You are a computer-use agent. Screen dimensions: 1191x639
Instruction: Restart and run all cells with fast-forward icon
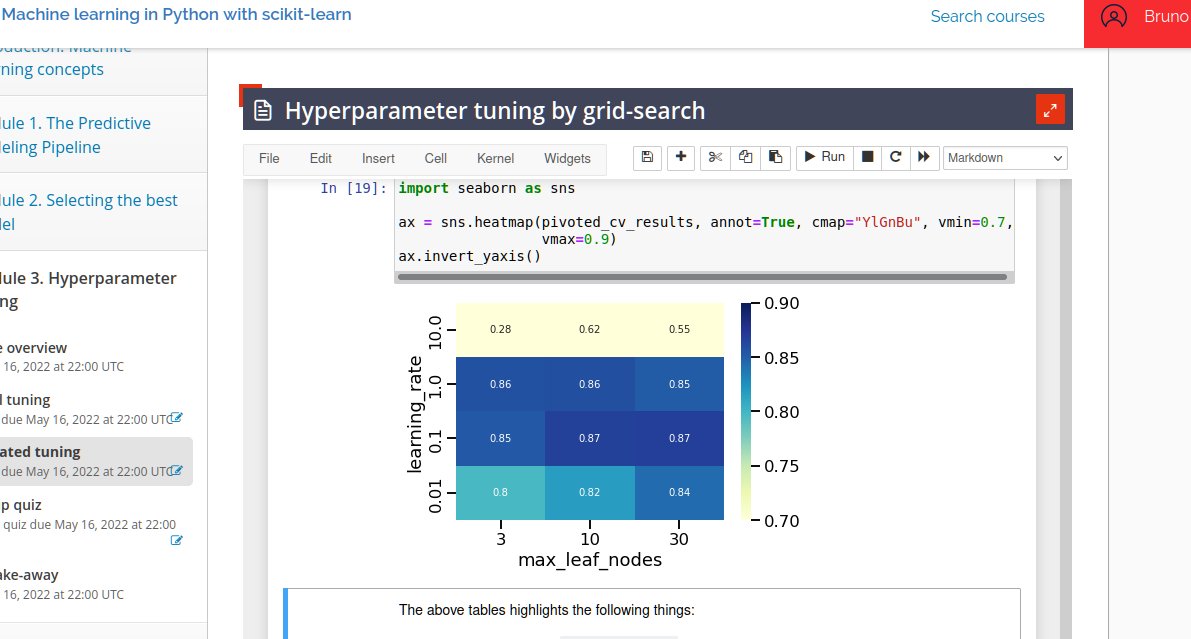pos(923,157)
